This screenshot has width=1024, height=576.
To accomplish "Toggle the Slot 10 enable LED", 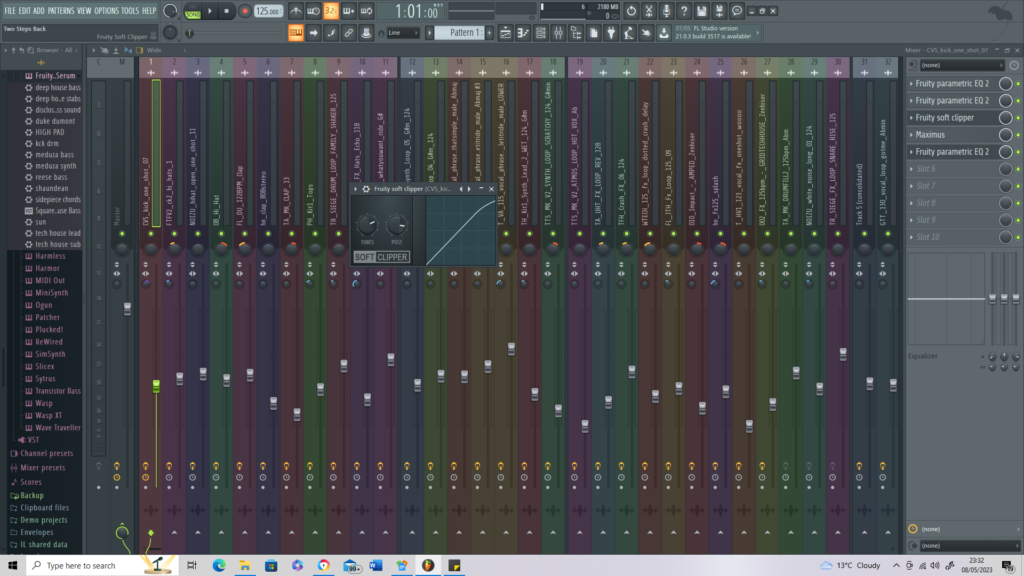I will (x=1018, y=238).
